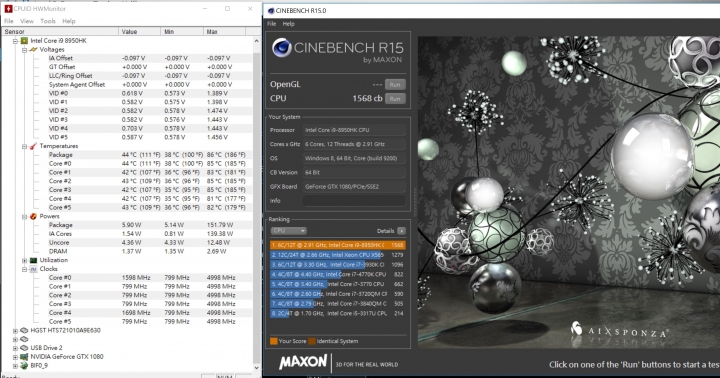Screen dimensions: 720x378
Task: Open the Help menu in Cinebench
Action: pos(288,23)
